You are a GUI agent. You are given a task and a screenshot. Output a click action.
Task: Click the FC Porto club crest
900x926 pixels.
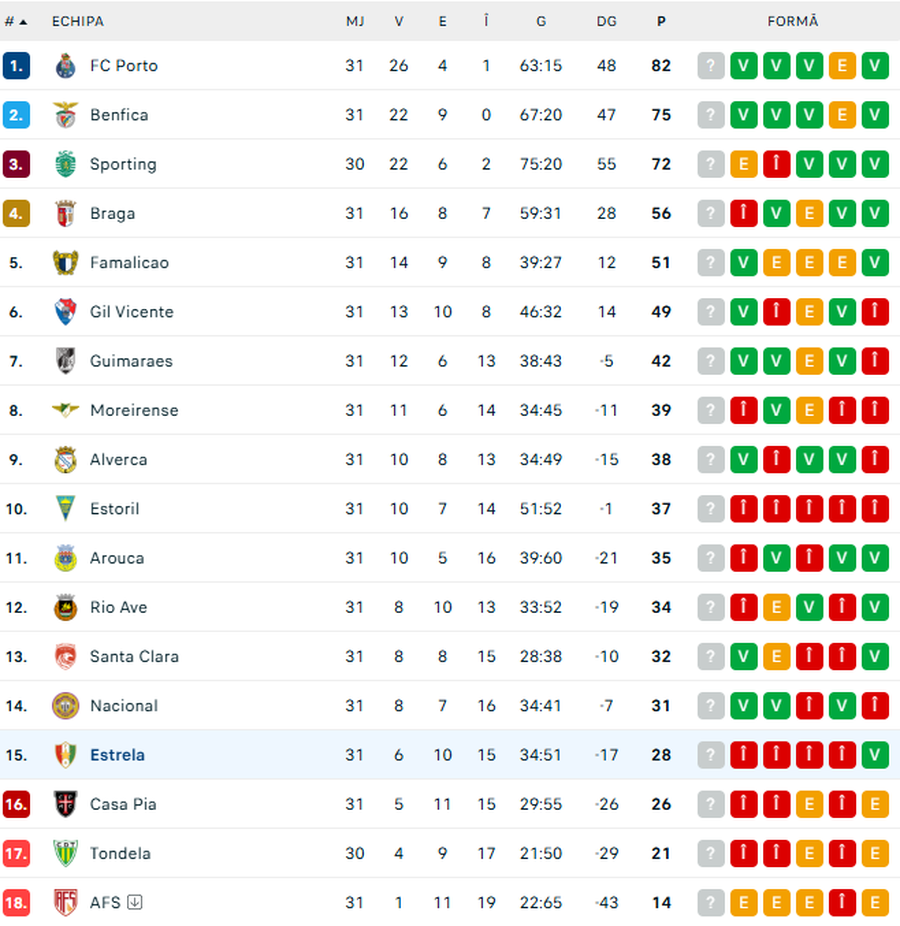coord(65,66)
